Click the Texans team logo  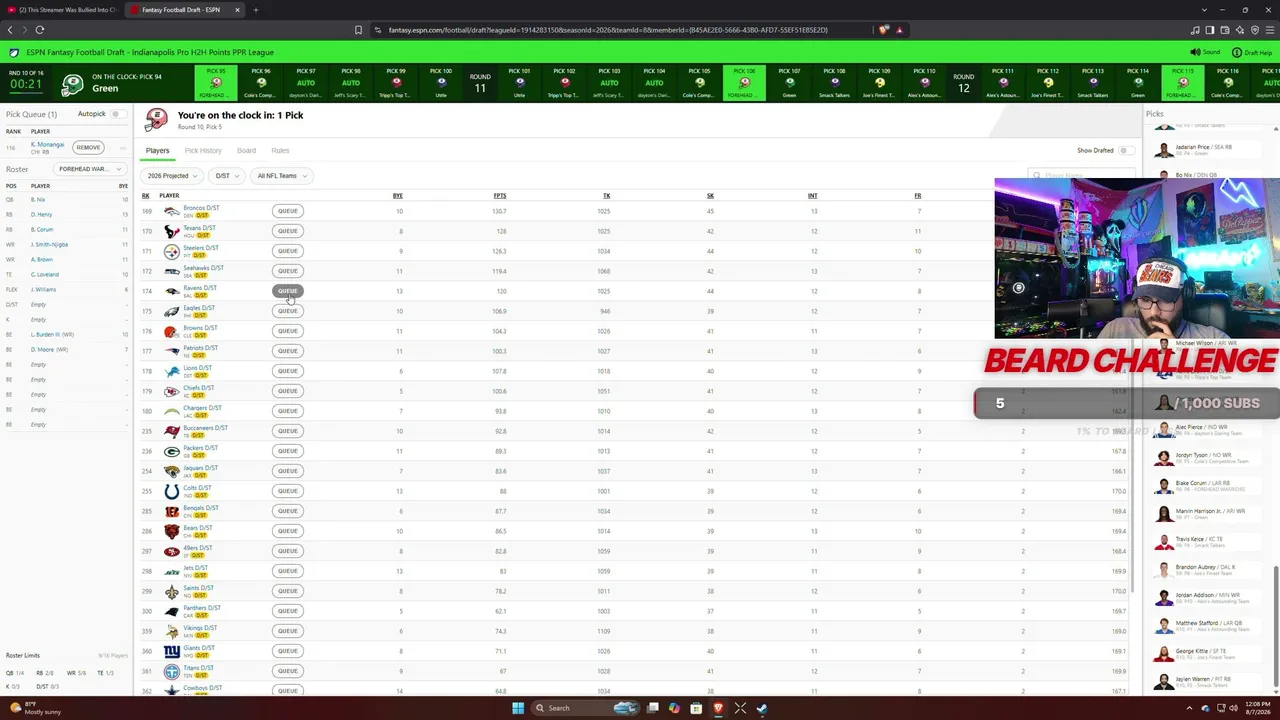[x=172, y=231]
